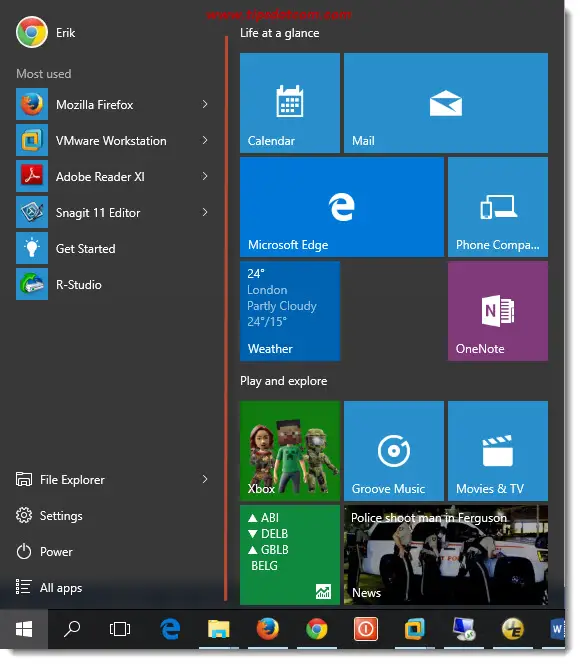Expand Snagit 11 Editor jump list arrow
The image size is (580, 664).
coord(205,212)
